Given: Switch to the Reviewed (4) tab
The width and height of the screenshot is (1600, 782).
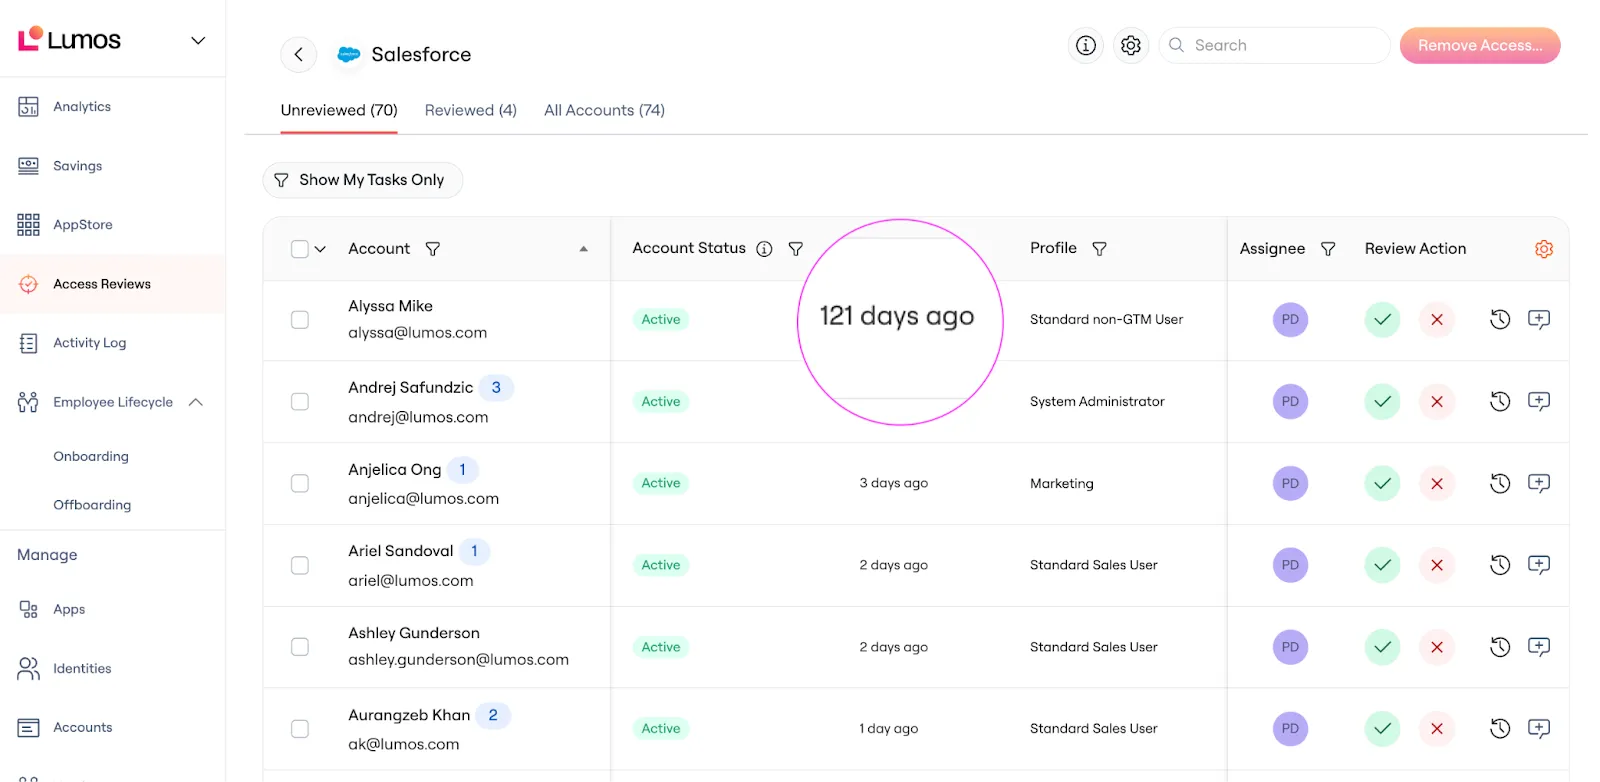Looking at the screenshot, I should (x=470, y=110).
